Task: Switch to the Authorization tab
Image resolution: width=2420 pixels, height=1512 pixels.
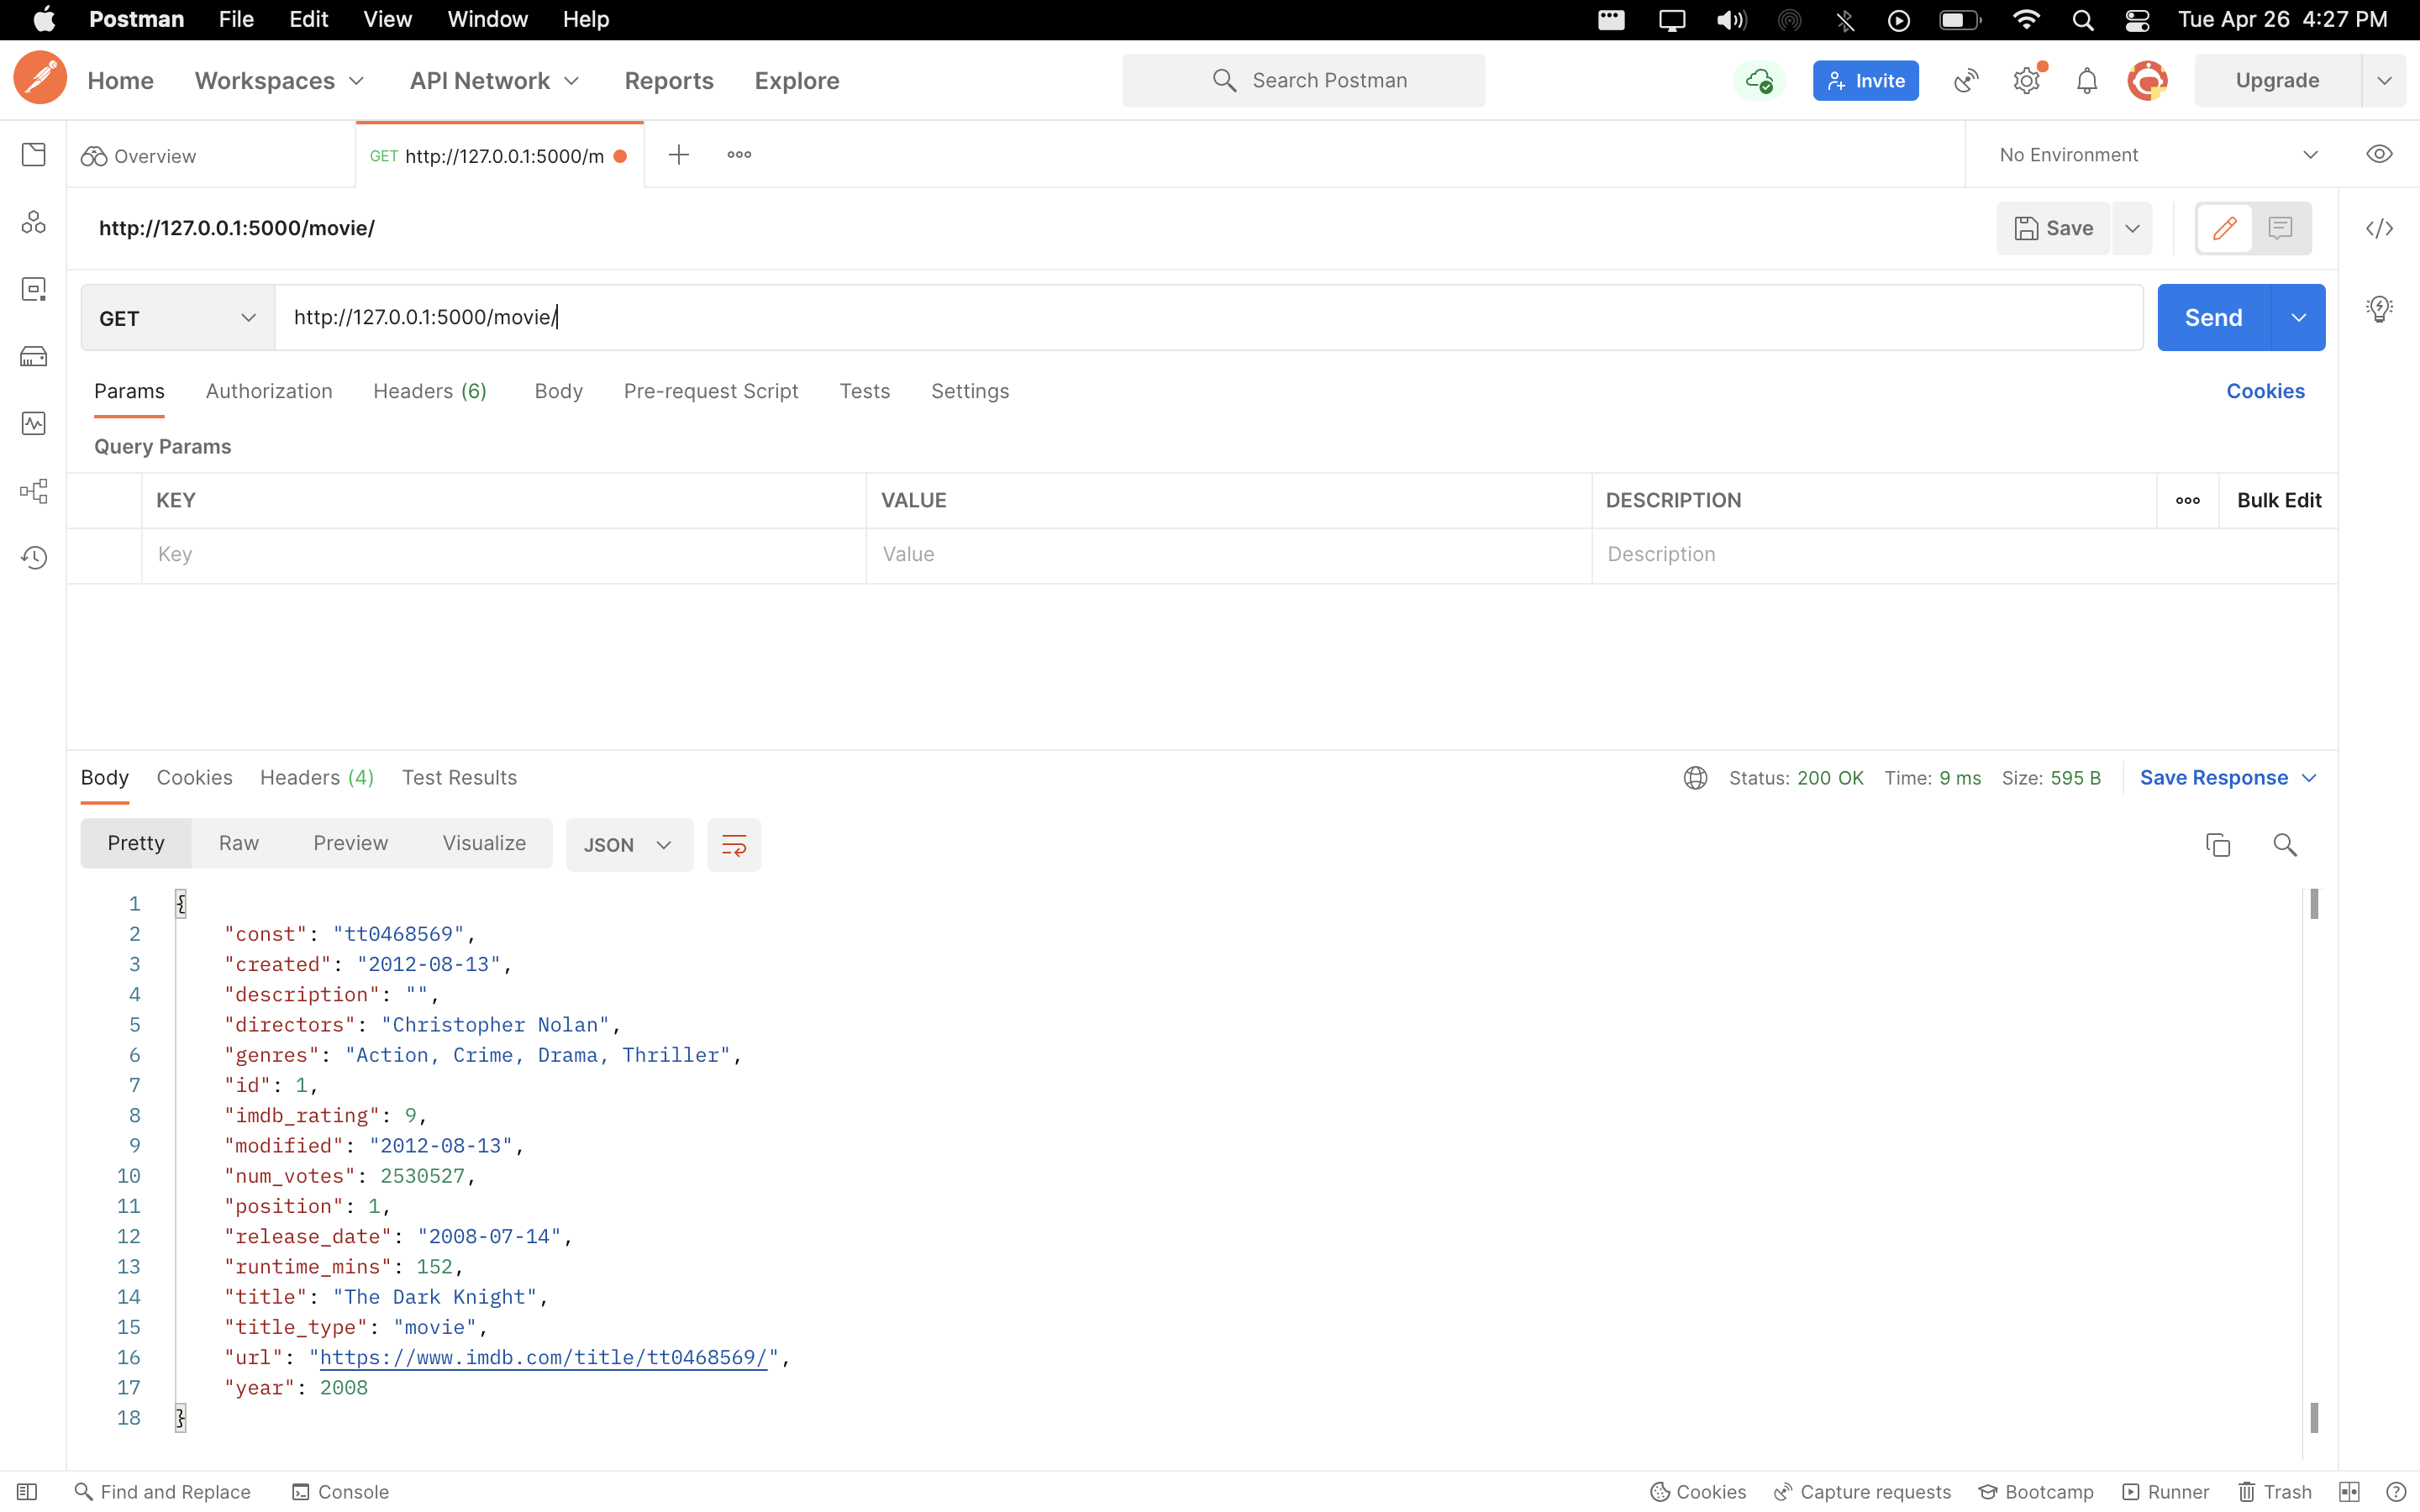Action: 269,391
